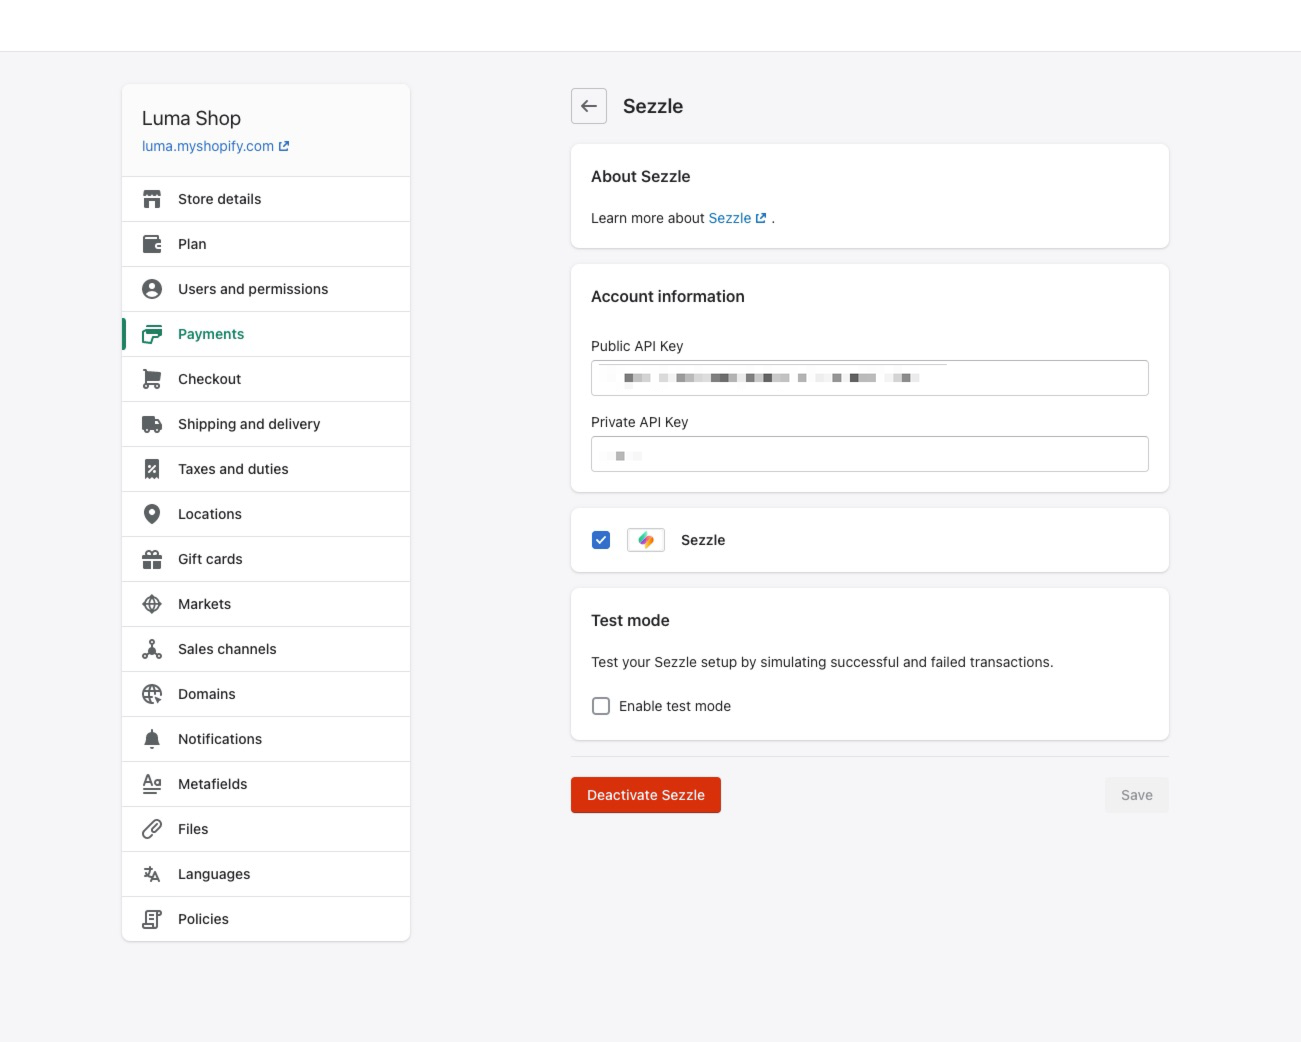1301x1042 pixels.
Task: Click the Shipping and delivery truck icon
Action: [x=152, y=424]
